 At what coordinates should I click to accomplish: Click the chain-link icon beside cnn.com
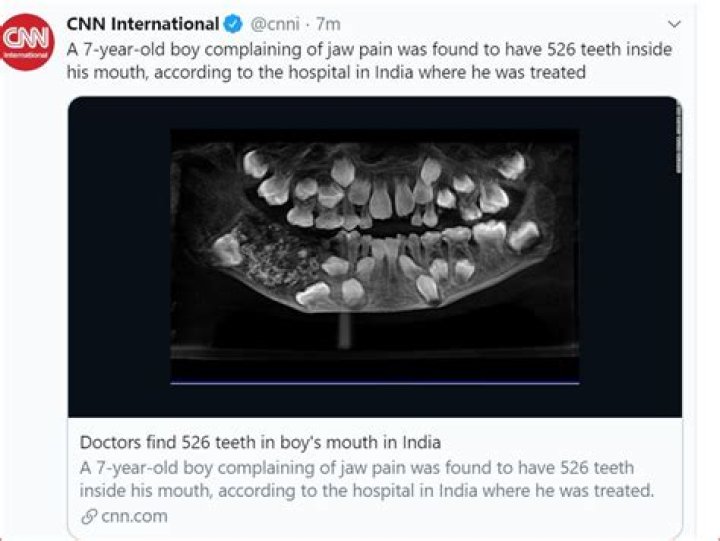[x=87, y=516]
